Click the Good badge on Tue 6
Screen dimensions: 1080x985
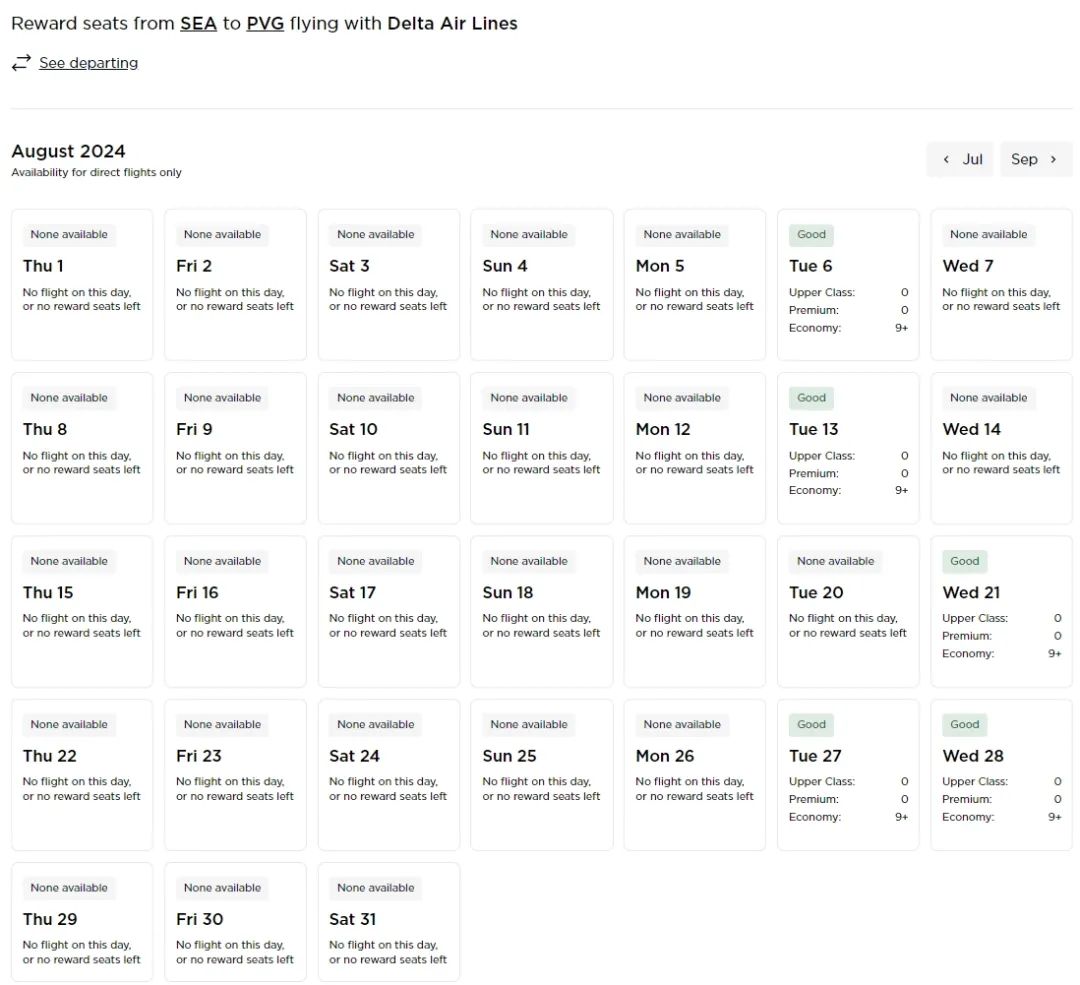[x=811, y=235]
